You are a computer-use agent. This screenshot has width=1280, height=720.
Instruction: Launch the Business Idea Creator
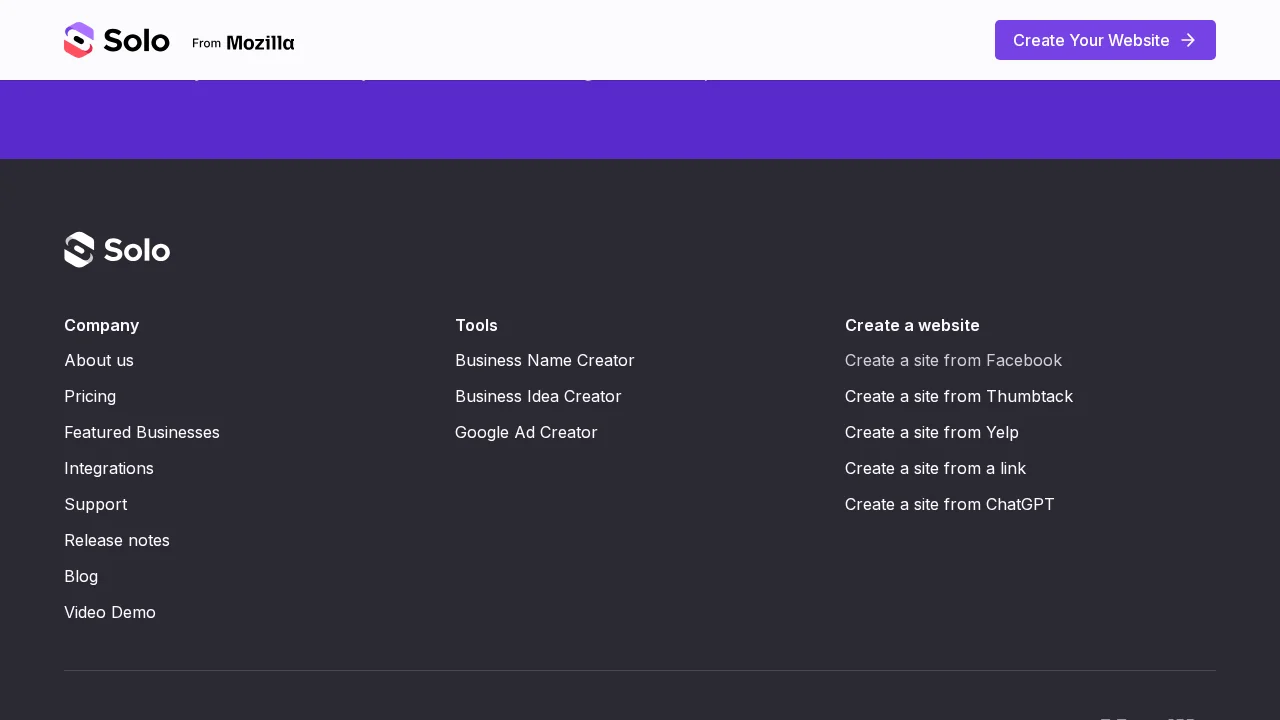[x=538, y=396]
